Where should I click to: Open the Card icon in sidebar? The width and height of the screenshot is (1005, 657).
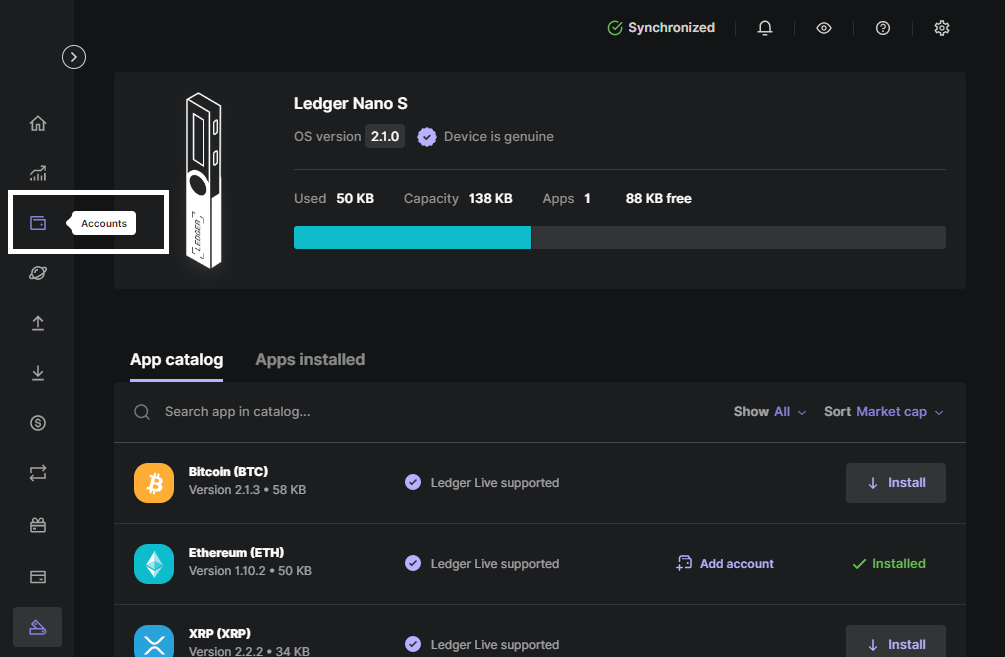[x=38, y=577]
